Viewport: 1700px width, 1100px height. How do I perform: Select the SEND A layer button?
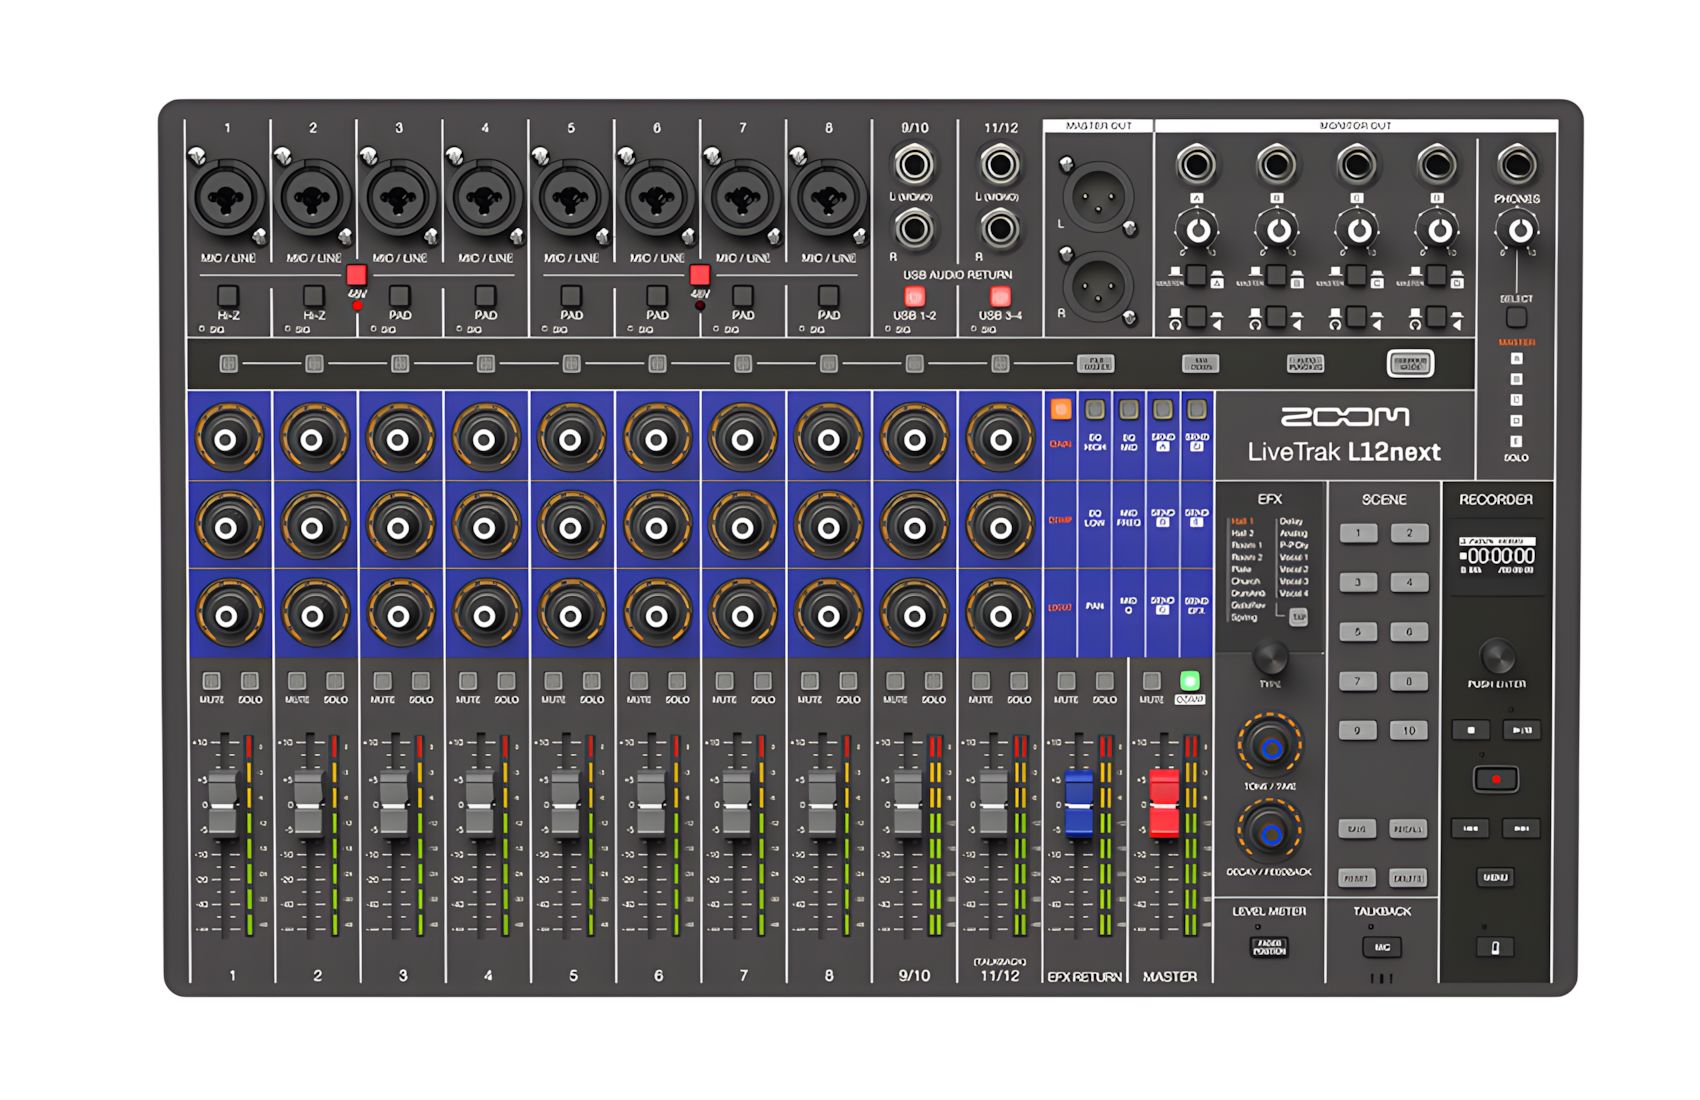(x=1162, y=409)
